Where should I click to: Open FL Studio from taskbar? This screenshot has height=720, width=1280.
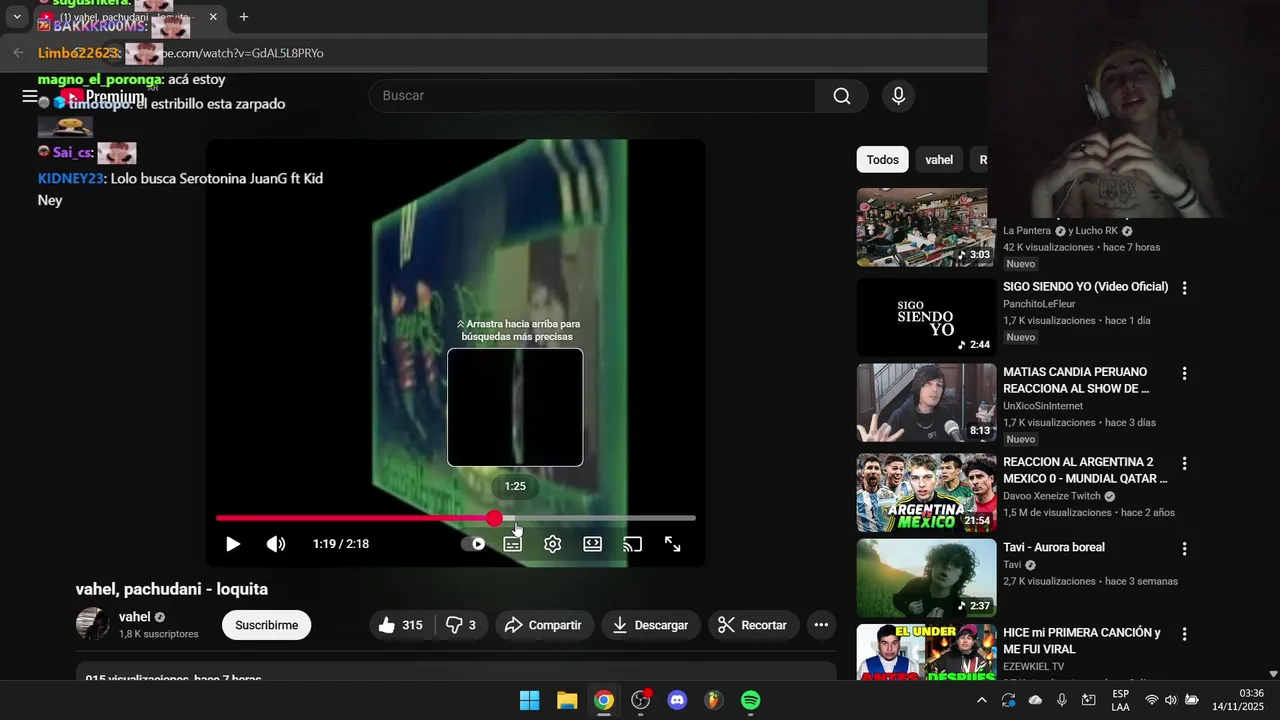[714, 701]
